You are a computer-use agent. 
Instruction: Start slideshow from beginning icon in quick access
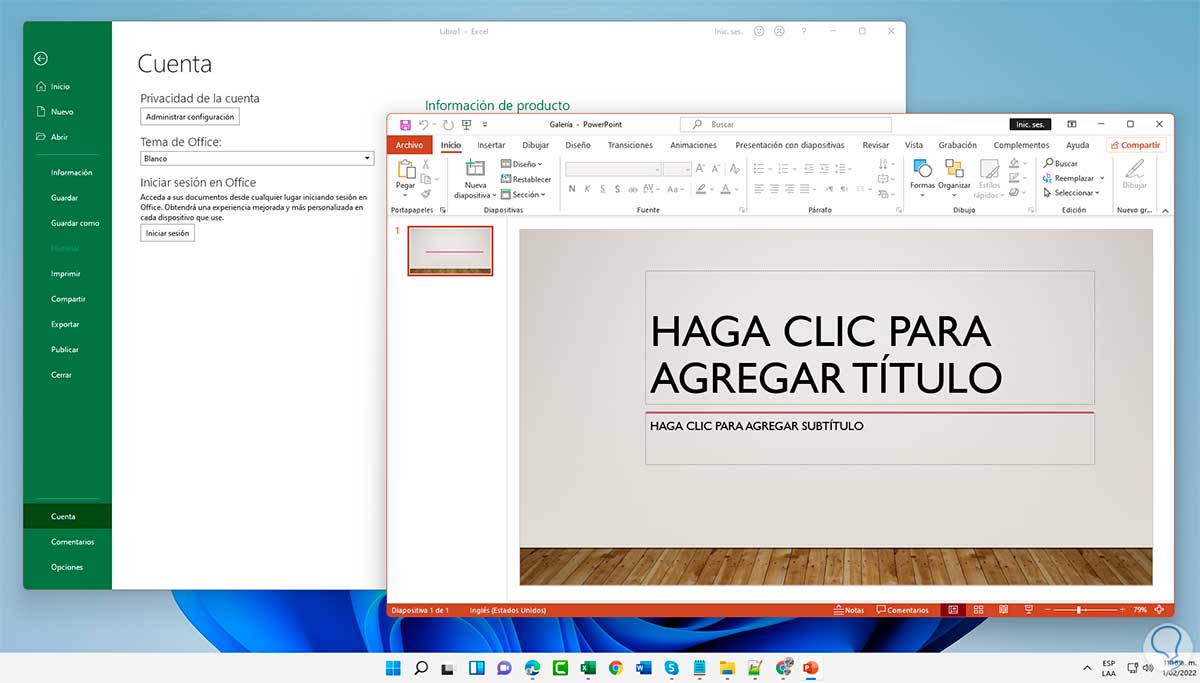pyautogui.click(x=466, y=125)
